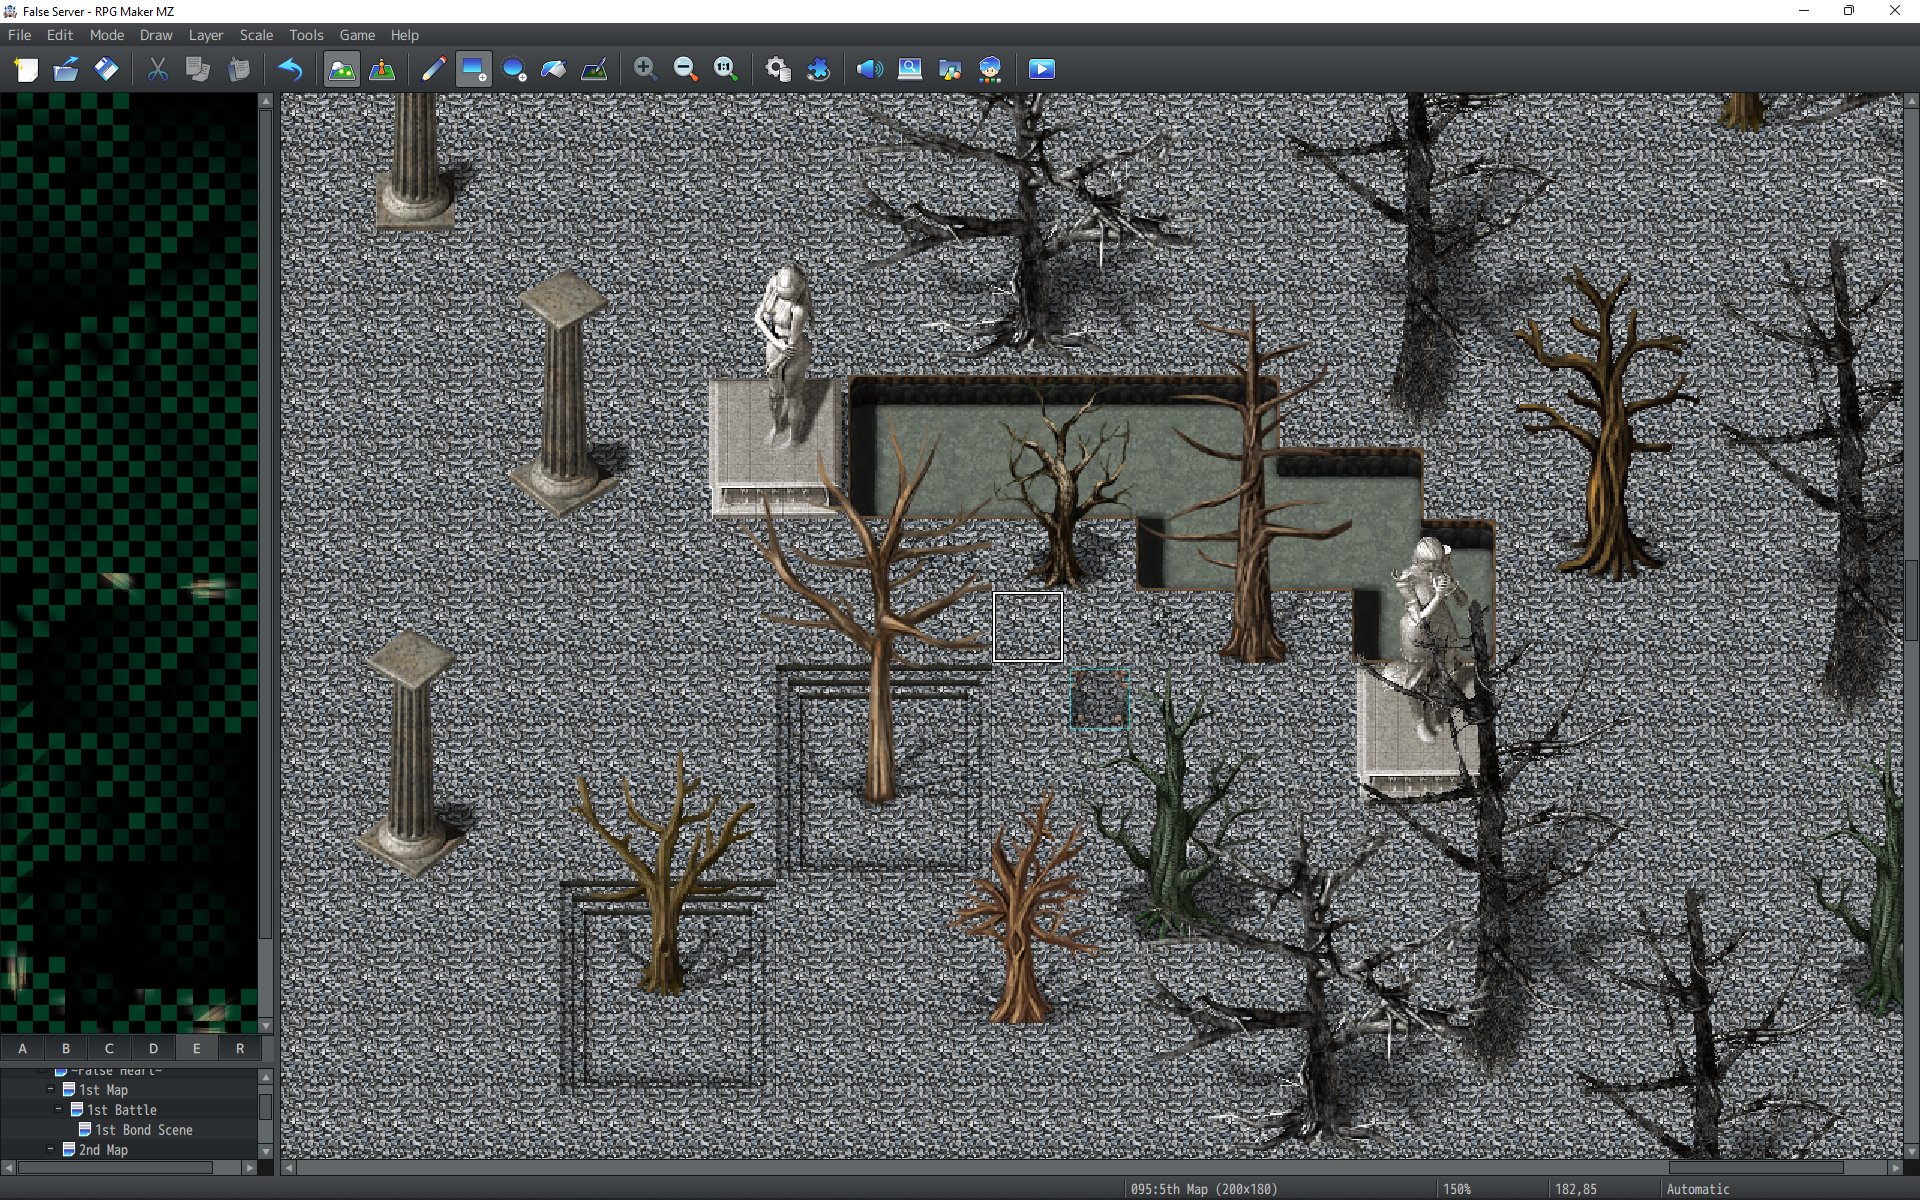The height and width of the screenshot is (1200, 1920).
Task: Open the Tools menu
Action: pos(305,35)
